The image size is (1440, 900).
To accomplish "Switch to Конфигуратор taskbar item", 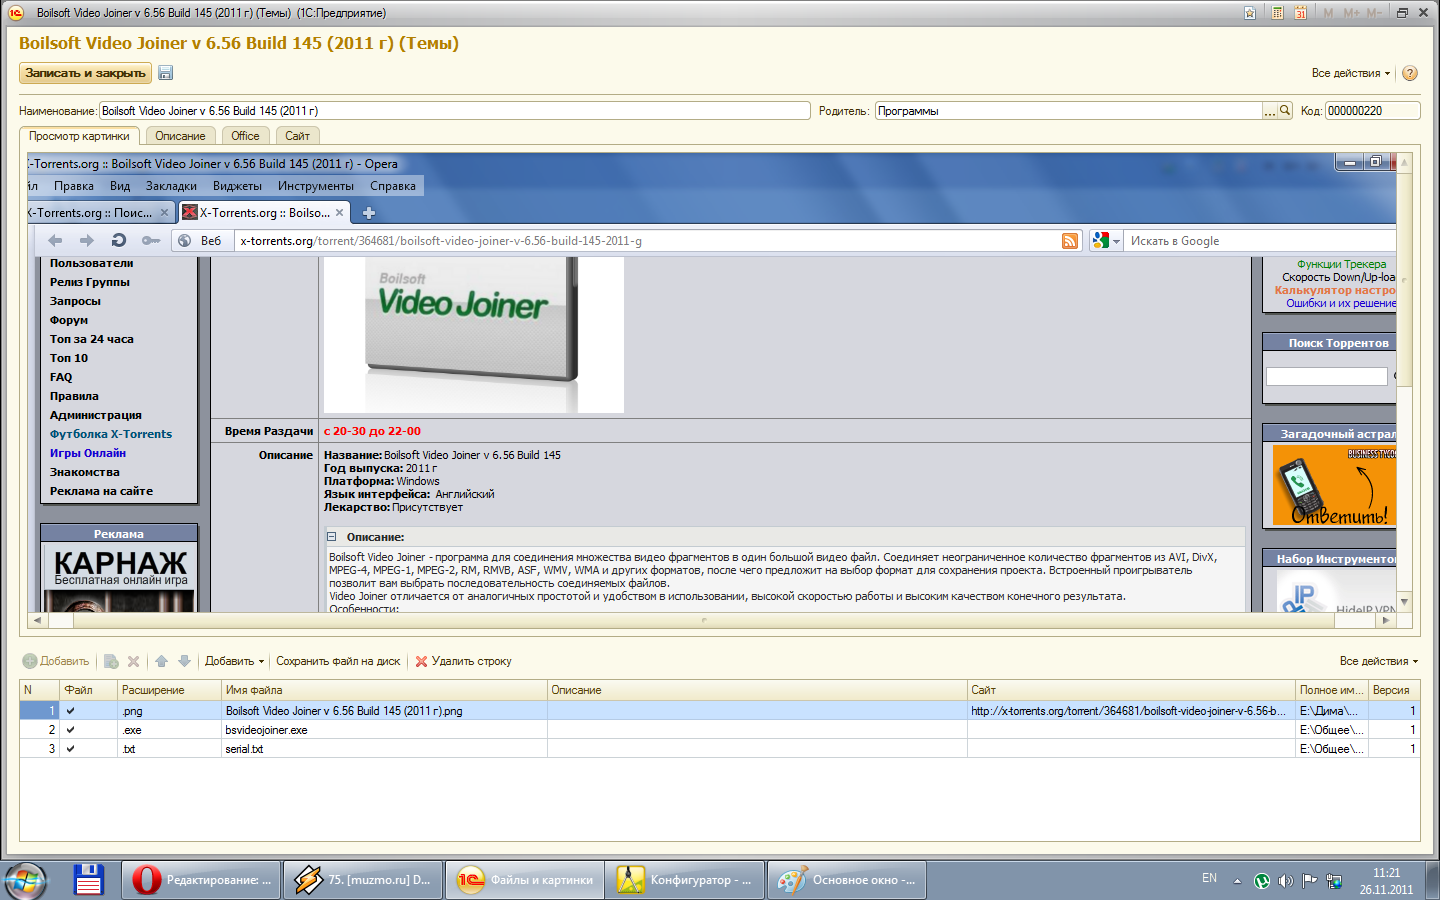I will 687,880.
